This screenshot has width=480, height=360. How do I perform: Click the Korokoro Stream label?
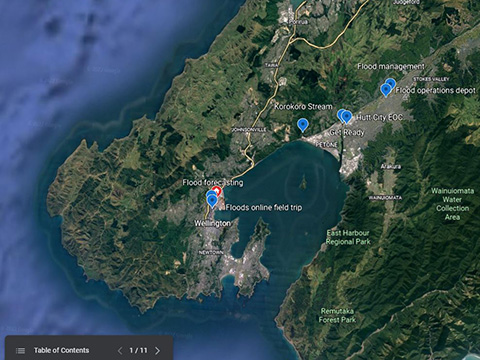303,107
